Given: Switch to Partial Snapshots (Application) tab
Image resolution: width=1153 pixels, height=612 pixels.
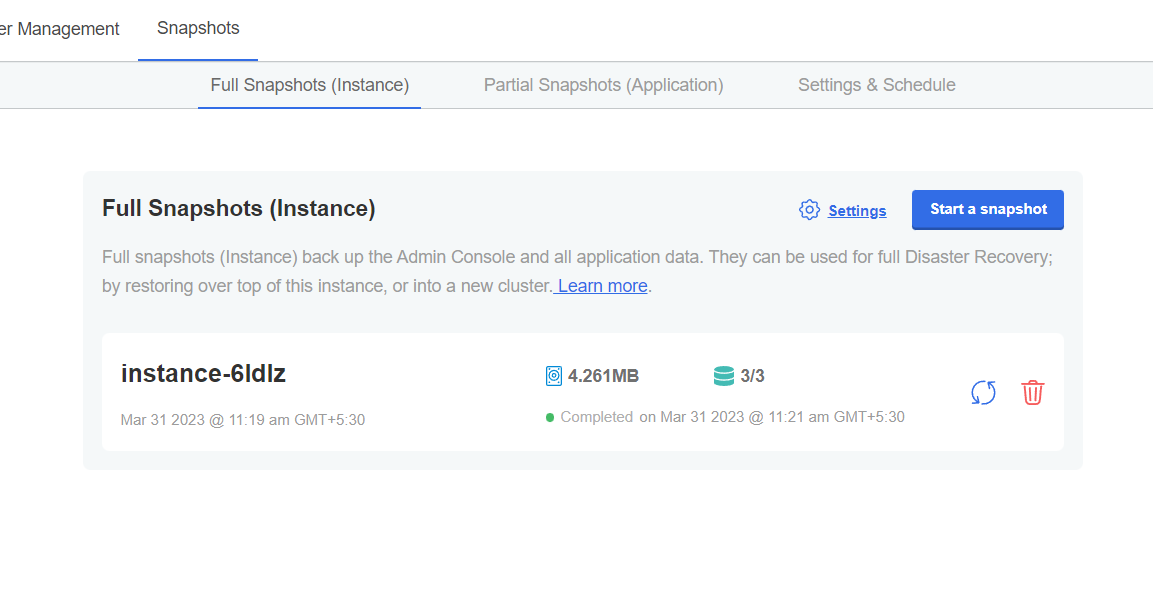Looking at the screenshot, I should pos(604,85).
